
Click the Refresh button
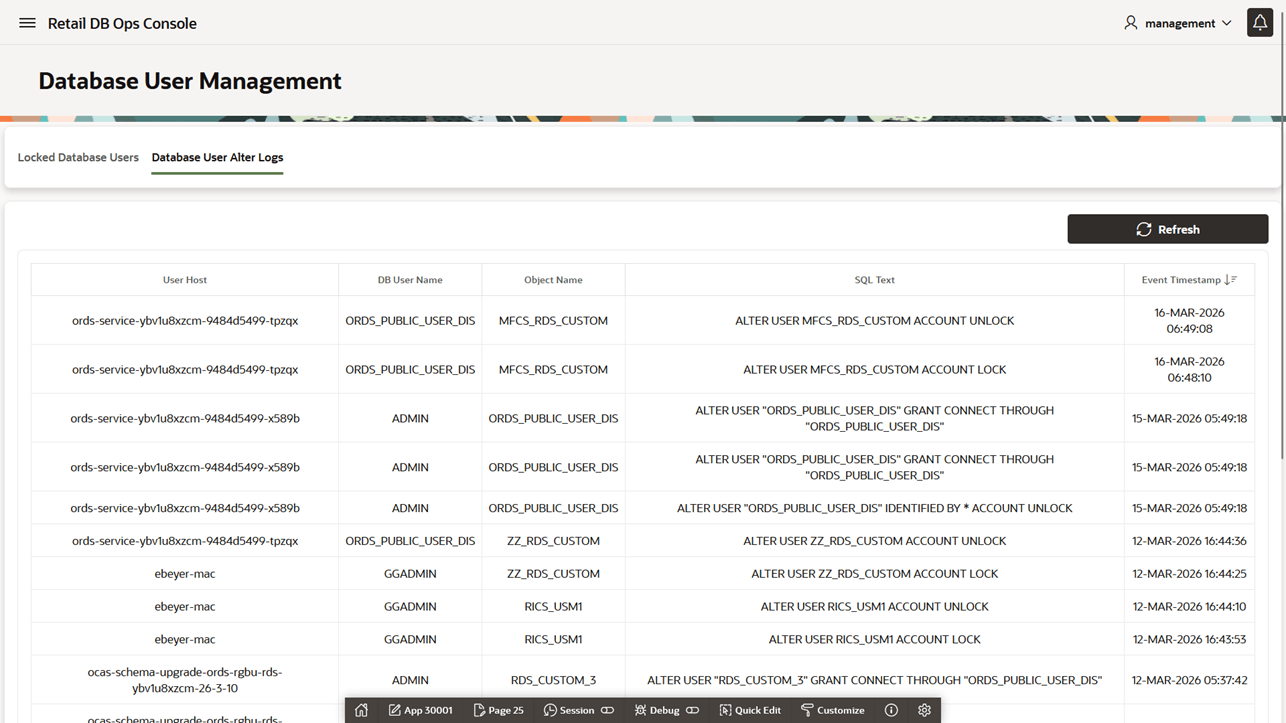click(x=1168, y=229)
